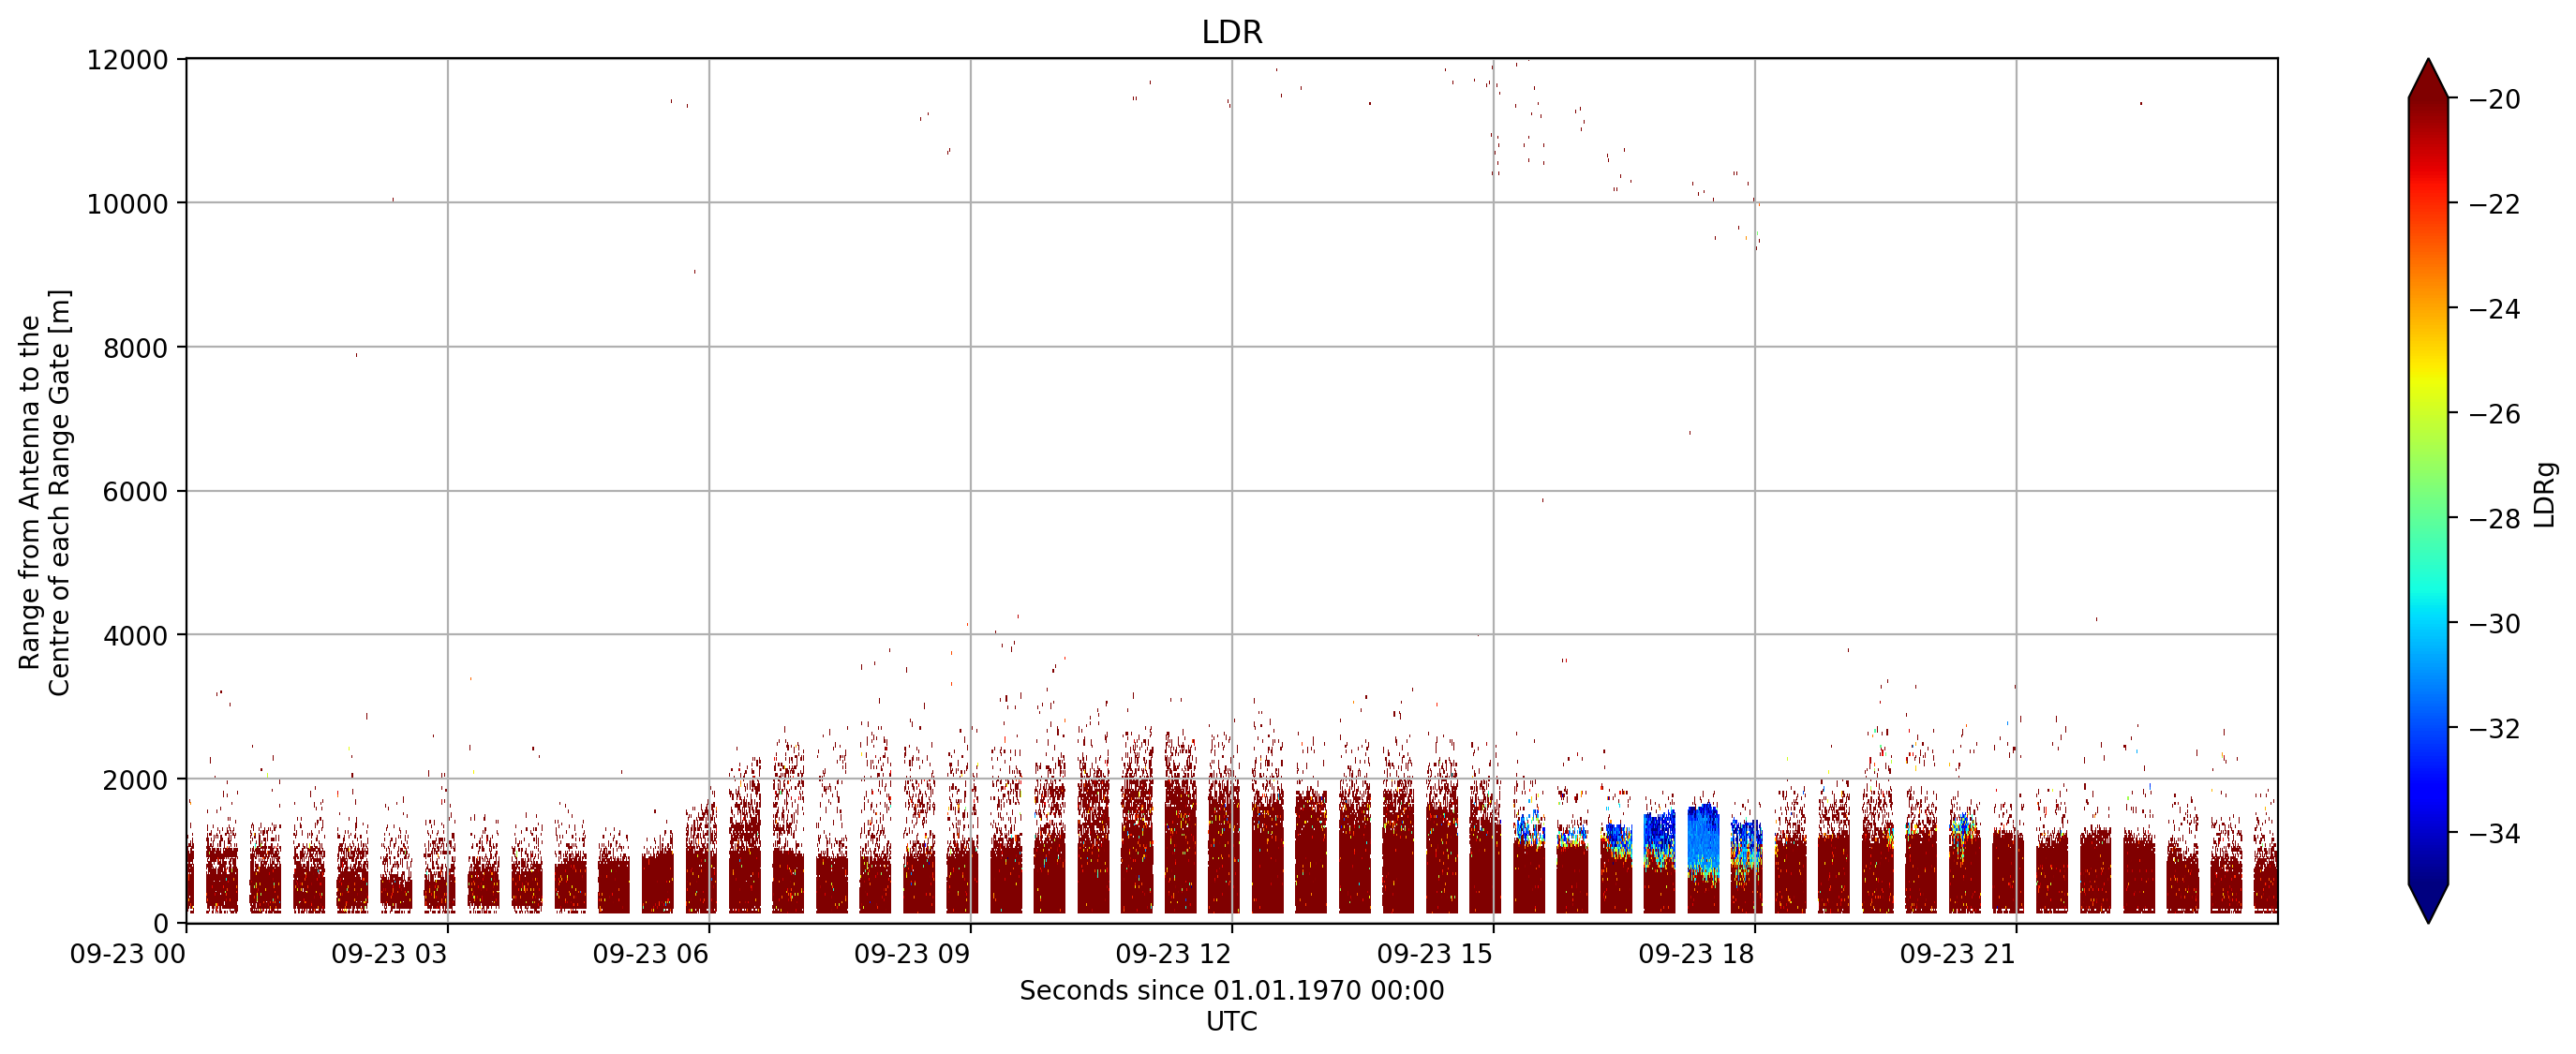Select the colorbar tick label "−24"

coord(2494,309)
